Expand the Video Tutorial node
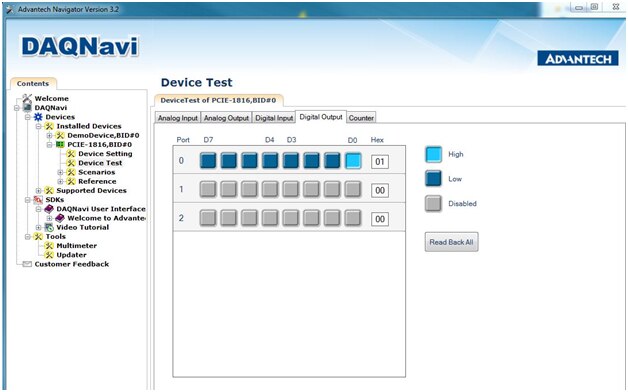628x392 pixels. [38, 227]
